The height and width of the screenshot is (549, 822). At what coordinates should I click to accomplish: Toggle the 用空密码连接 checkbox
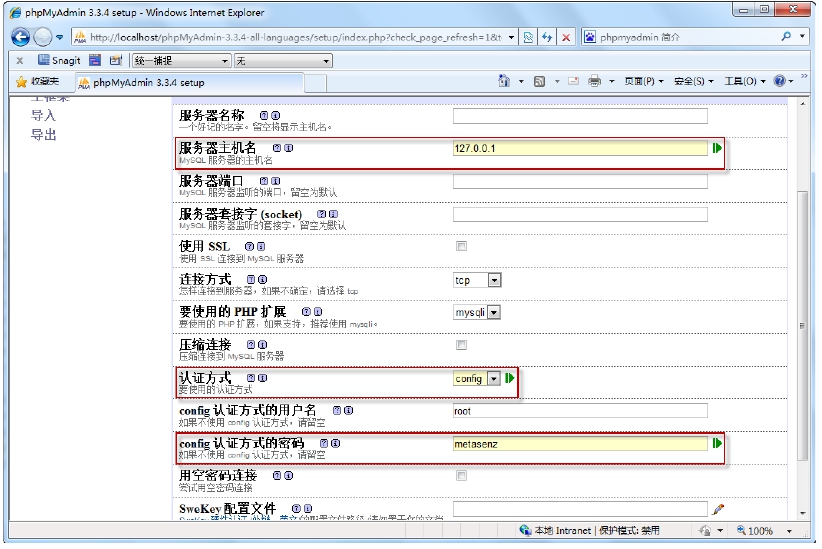461,476
